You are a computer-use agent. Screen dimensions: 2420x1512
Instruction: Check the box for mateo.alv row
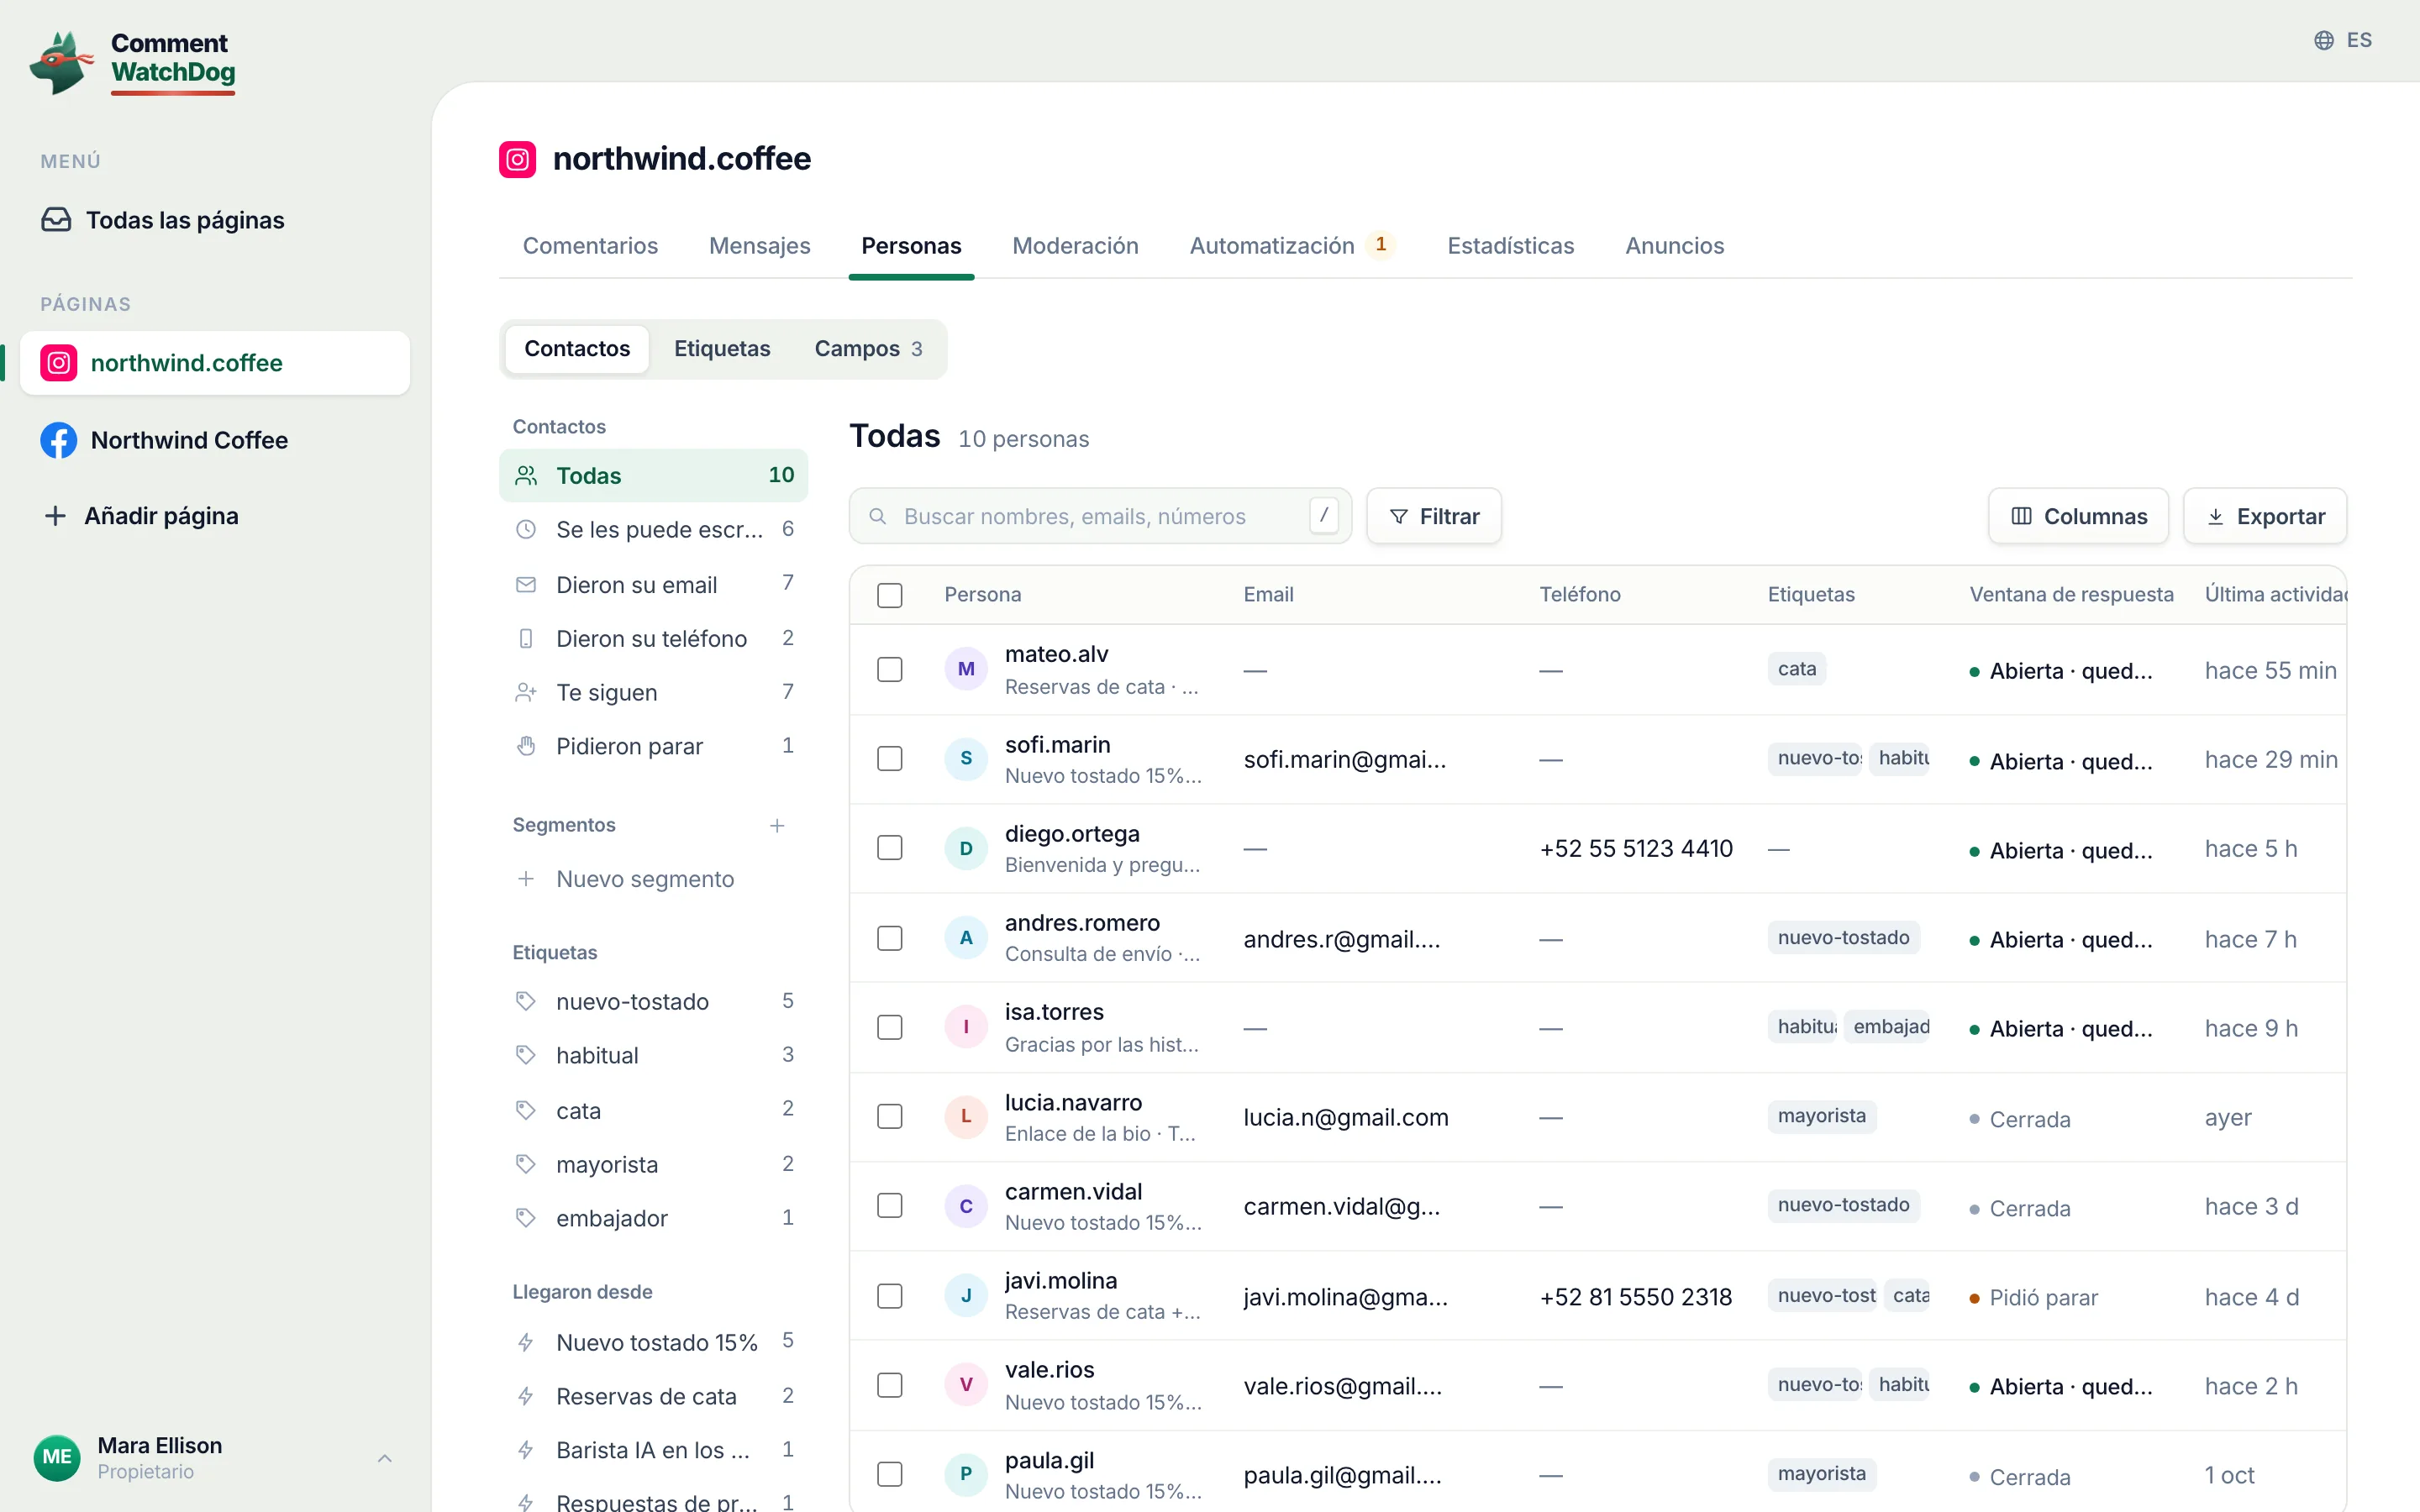coord(890,669)
